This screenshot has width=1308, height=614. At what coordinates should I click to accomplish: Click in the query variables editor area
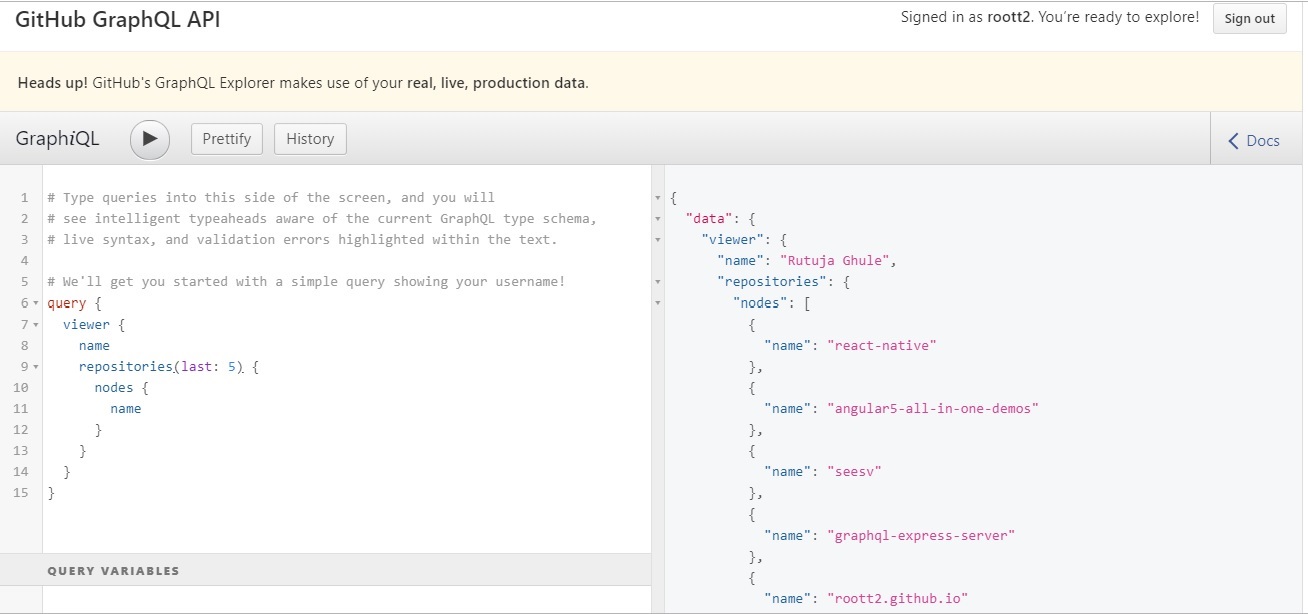pos(346,600)
